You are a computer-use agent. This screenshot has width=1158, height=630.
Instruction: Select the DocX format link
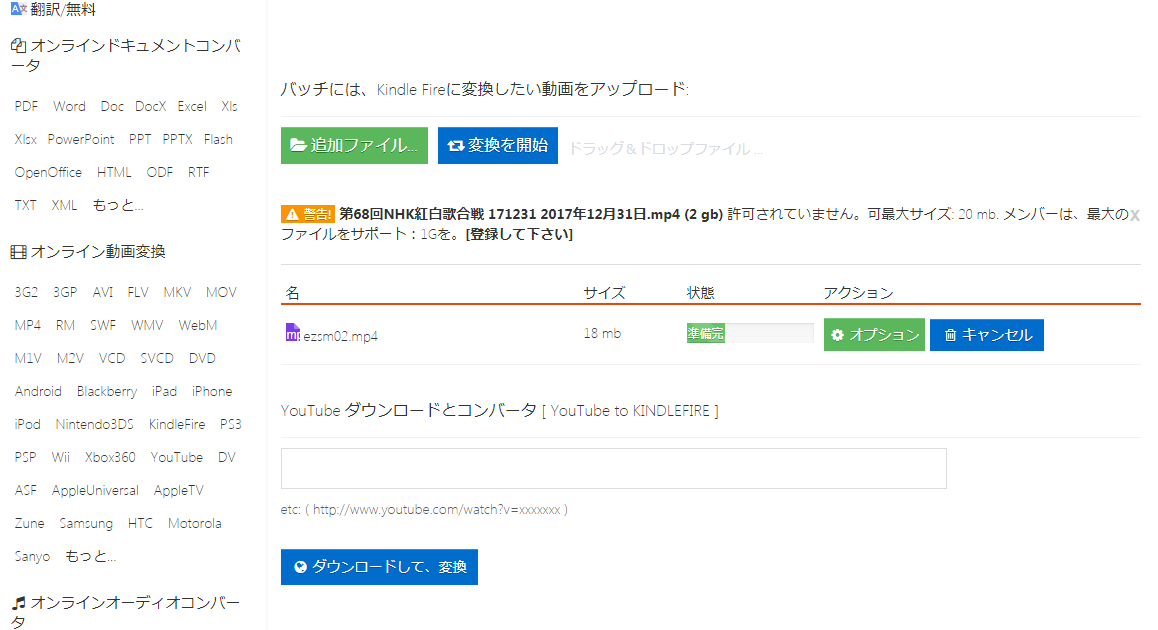click(151, 106)
